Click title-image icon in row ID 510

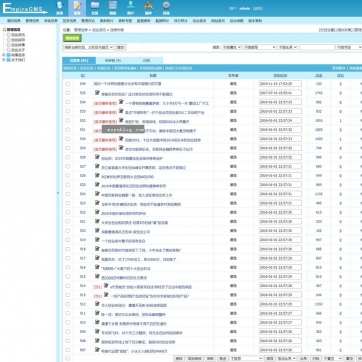point(97,322)
